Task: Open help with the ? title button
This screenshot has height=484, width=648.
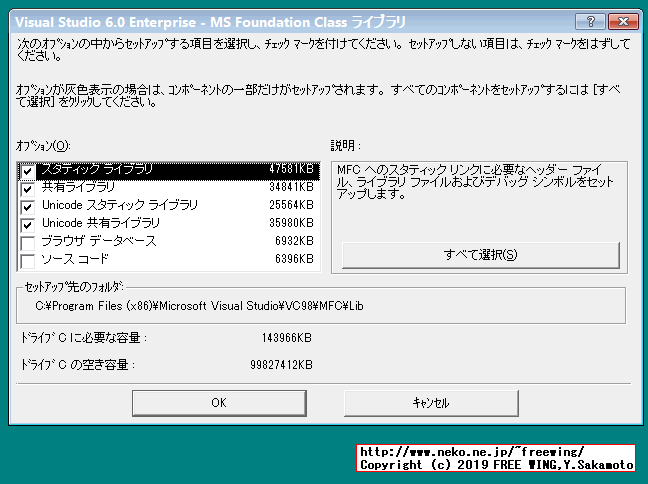Action: [x=590, y=21]
